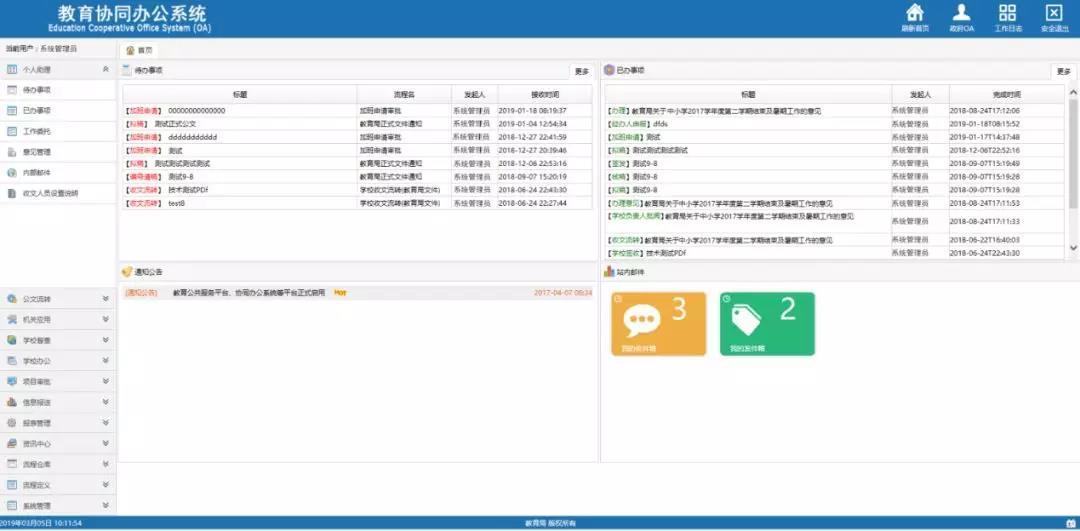Click the 2019-01-18T08:15:52 completion time

click(985, 124)
